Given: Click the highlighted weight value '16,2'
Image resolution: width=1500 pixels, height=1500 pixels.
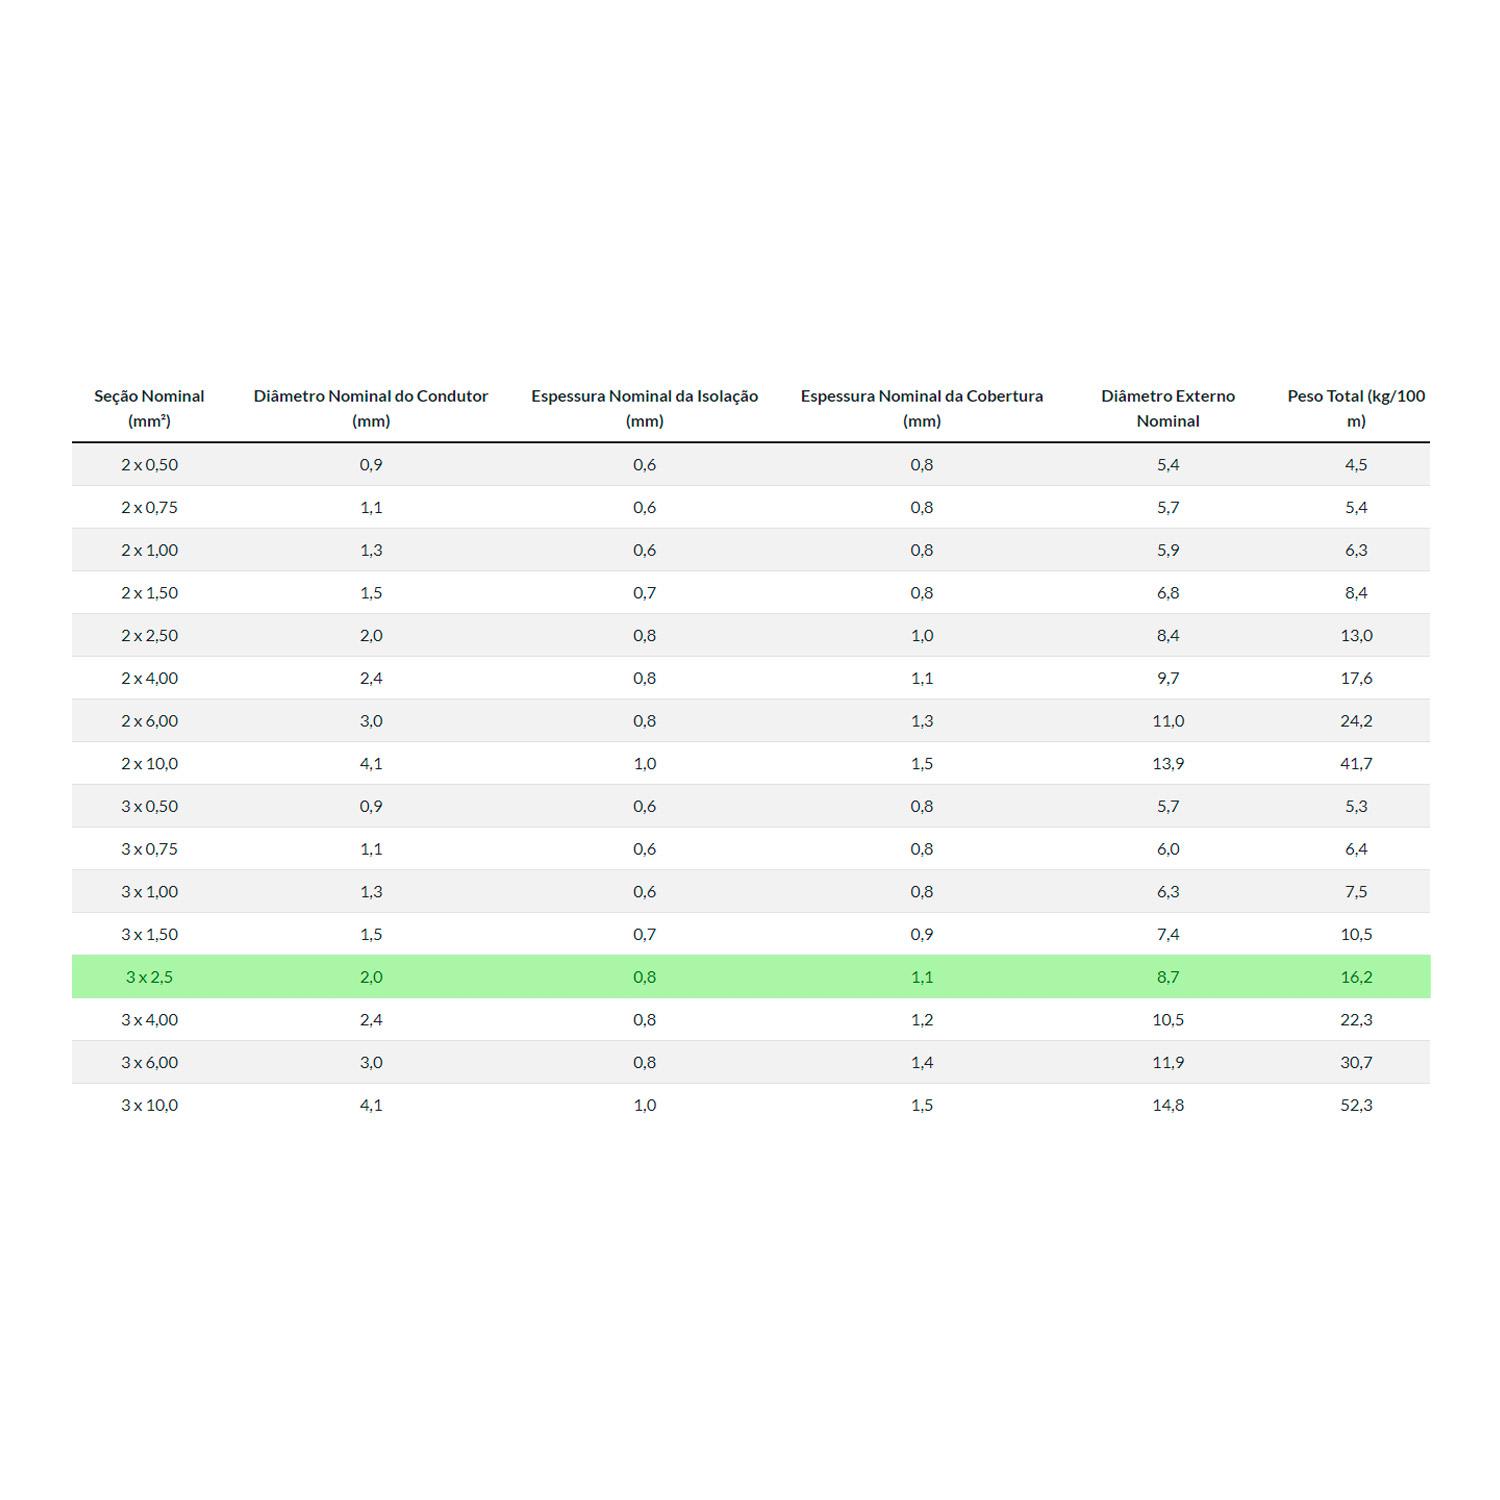Looking at the screenshot, I should click(1356, 977).
